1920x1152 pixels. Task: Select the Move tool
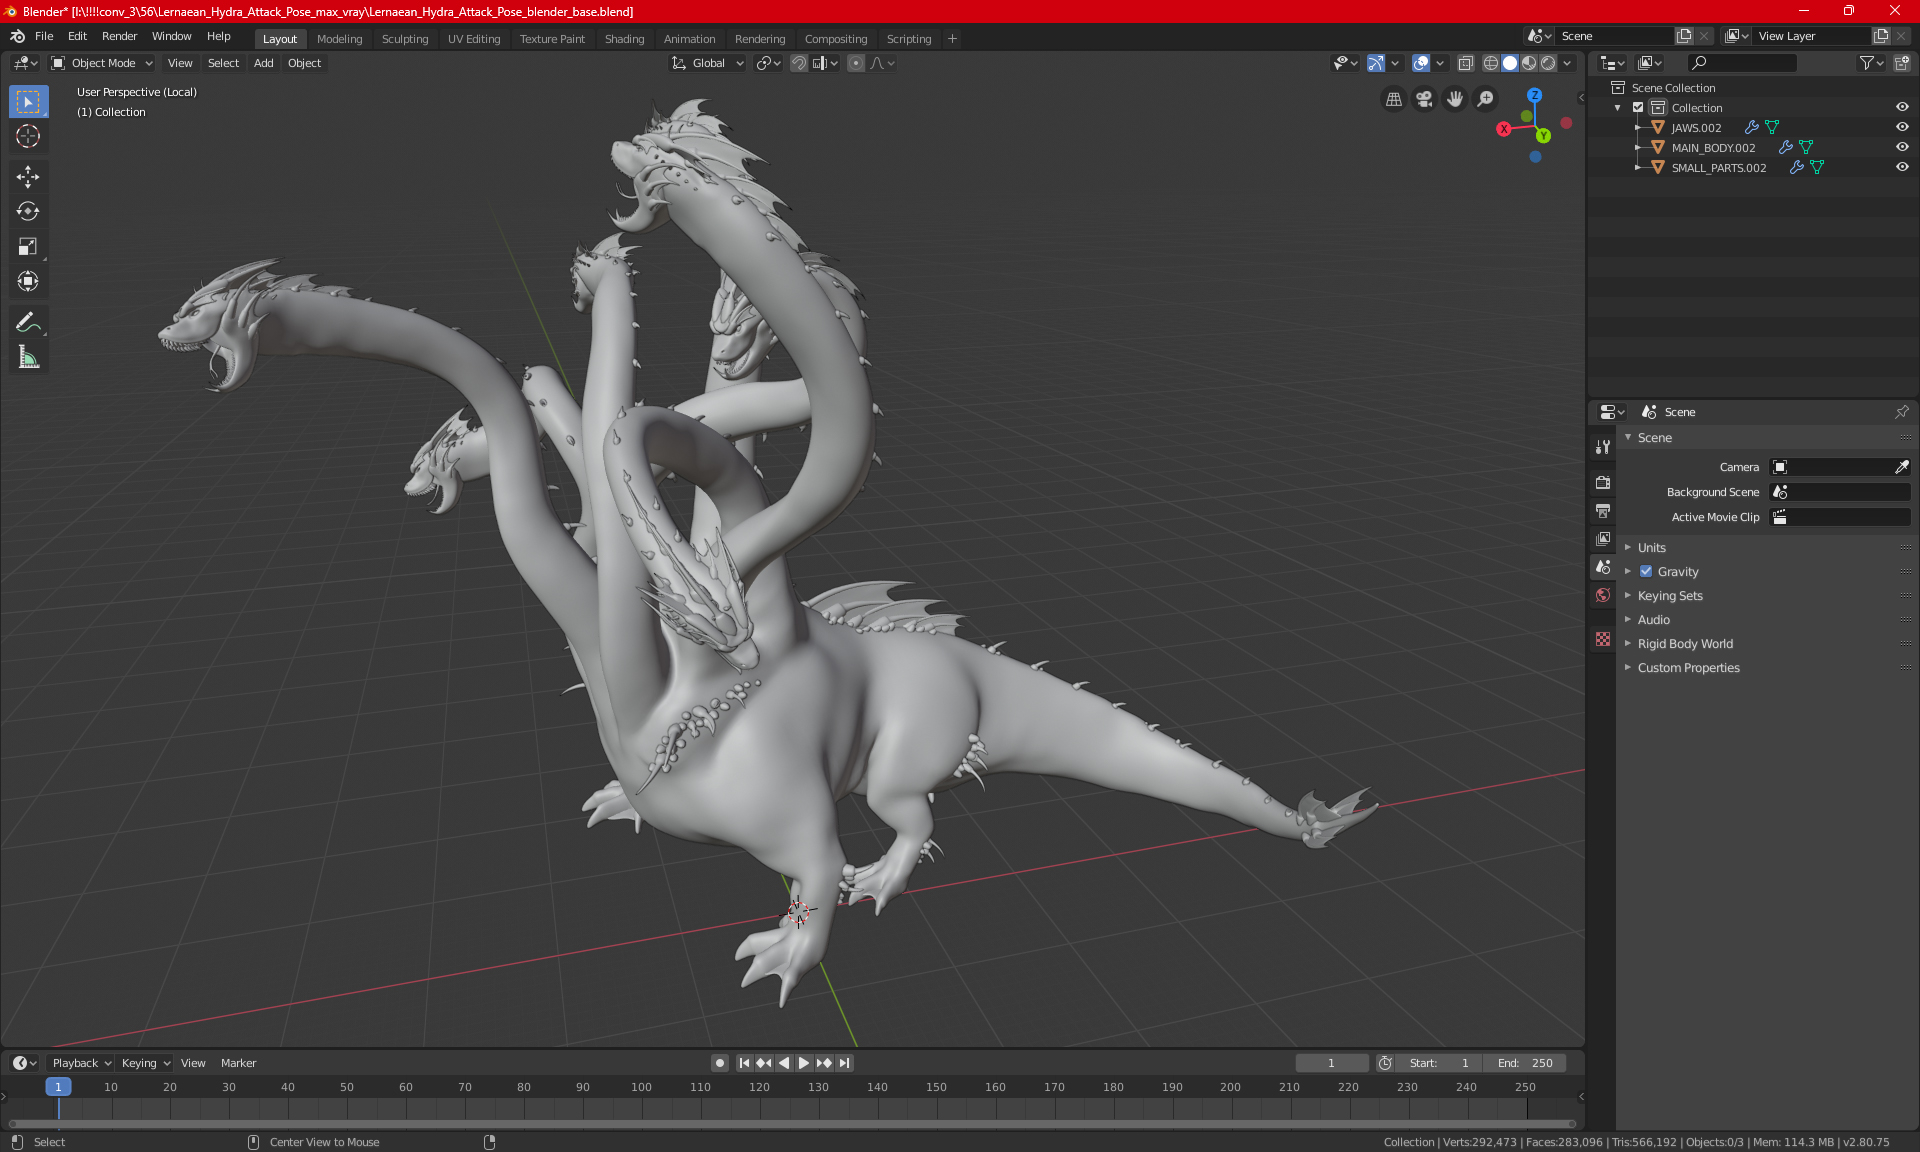click(28, 177)
